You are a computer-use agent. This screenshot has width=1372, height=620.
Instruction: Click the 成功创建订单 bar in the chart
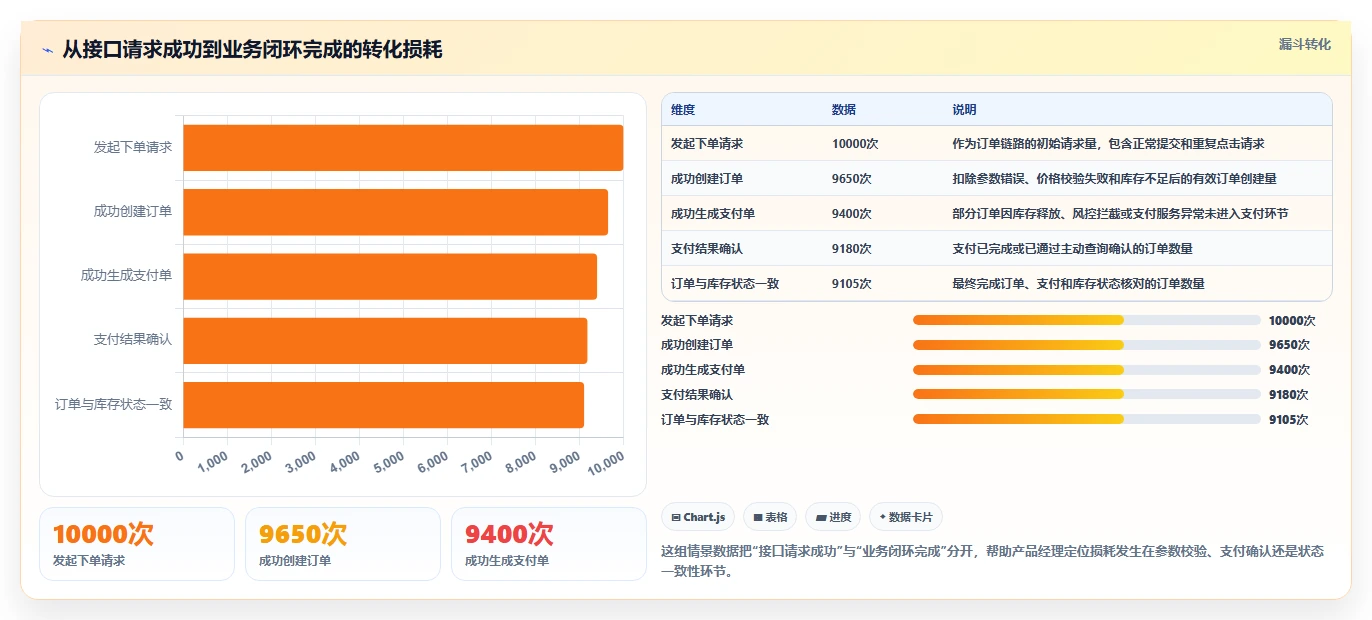[x=396, y=212]
